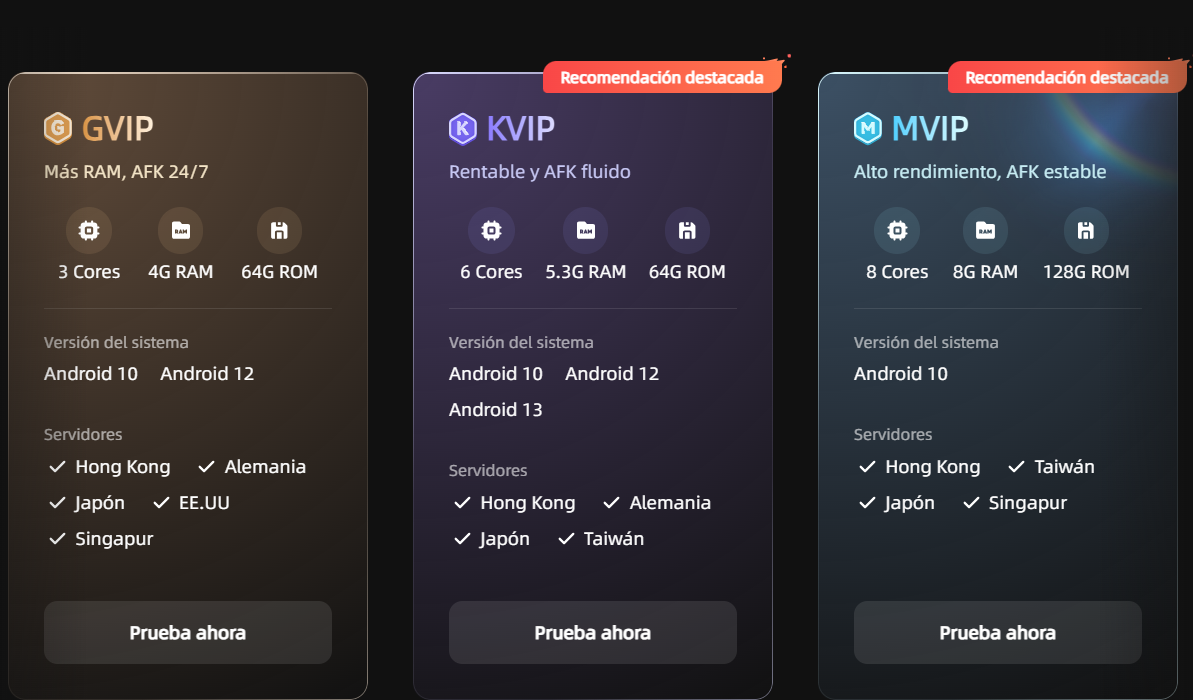Click the 4G RAM icon in GVIP
The image size is (1193, 700).
[180, 231]
